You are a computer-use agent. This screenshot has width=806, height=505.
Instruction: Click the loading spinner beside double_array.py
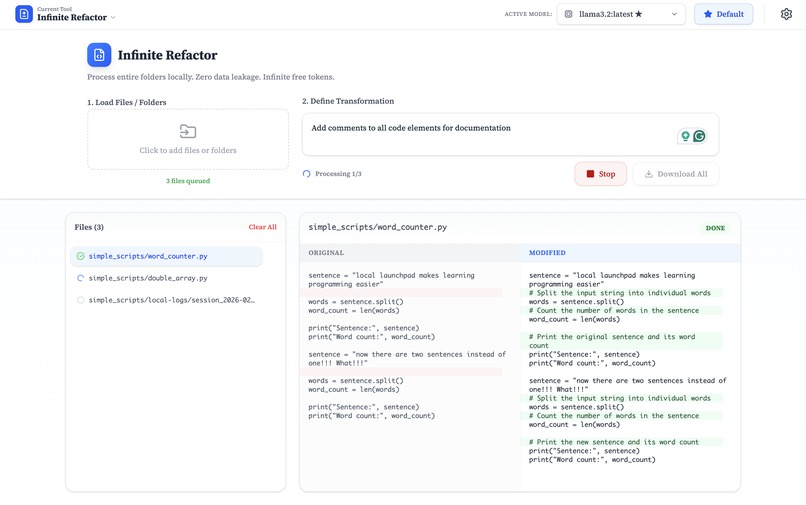pos(80,278)
